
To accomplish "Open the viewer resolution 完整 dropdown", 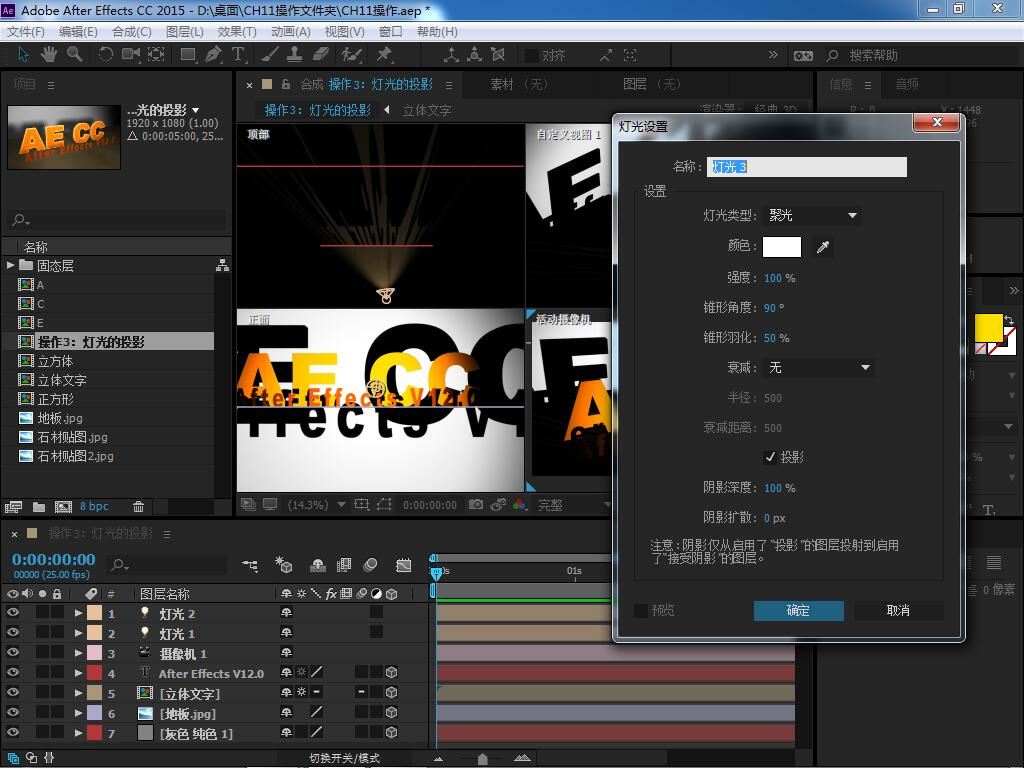I will pyautogui.click(x=573, y=505).
